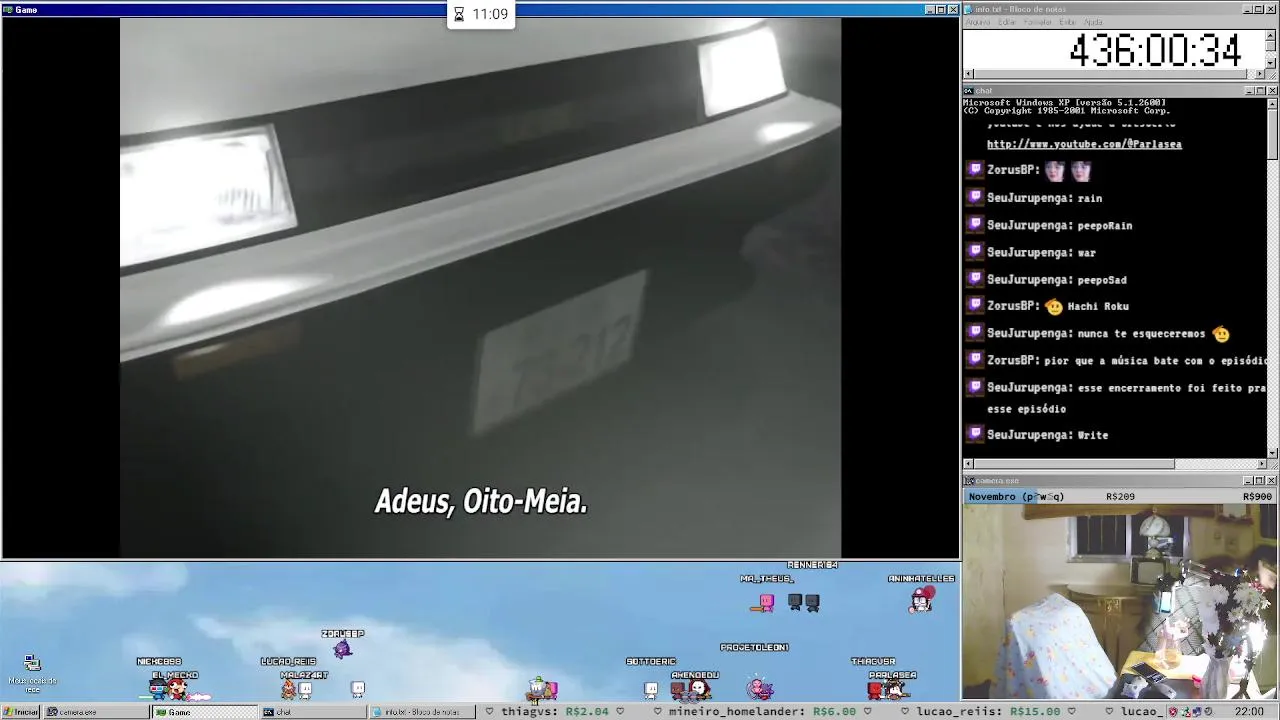Open the youtube.com/@Parlasea link in chat
The image size is (1280, 720).
pos(1084,144)
